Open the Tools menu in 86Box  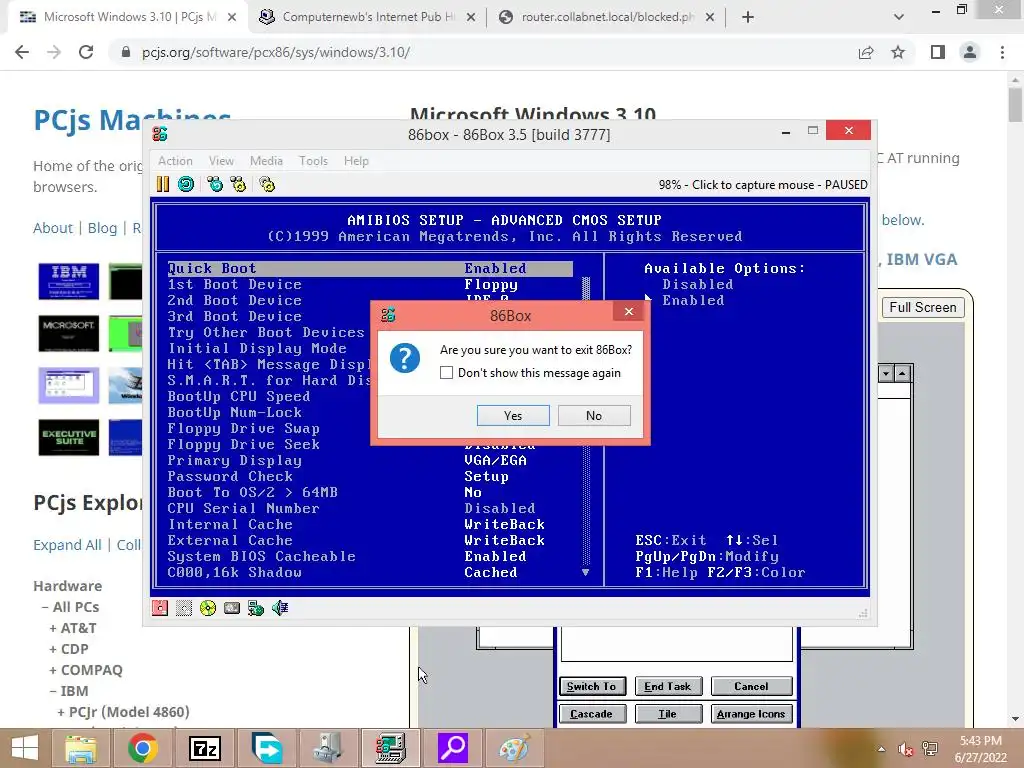313,161
